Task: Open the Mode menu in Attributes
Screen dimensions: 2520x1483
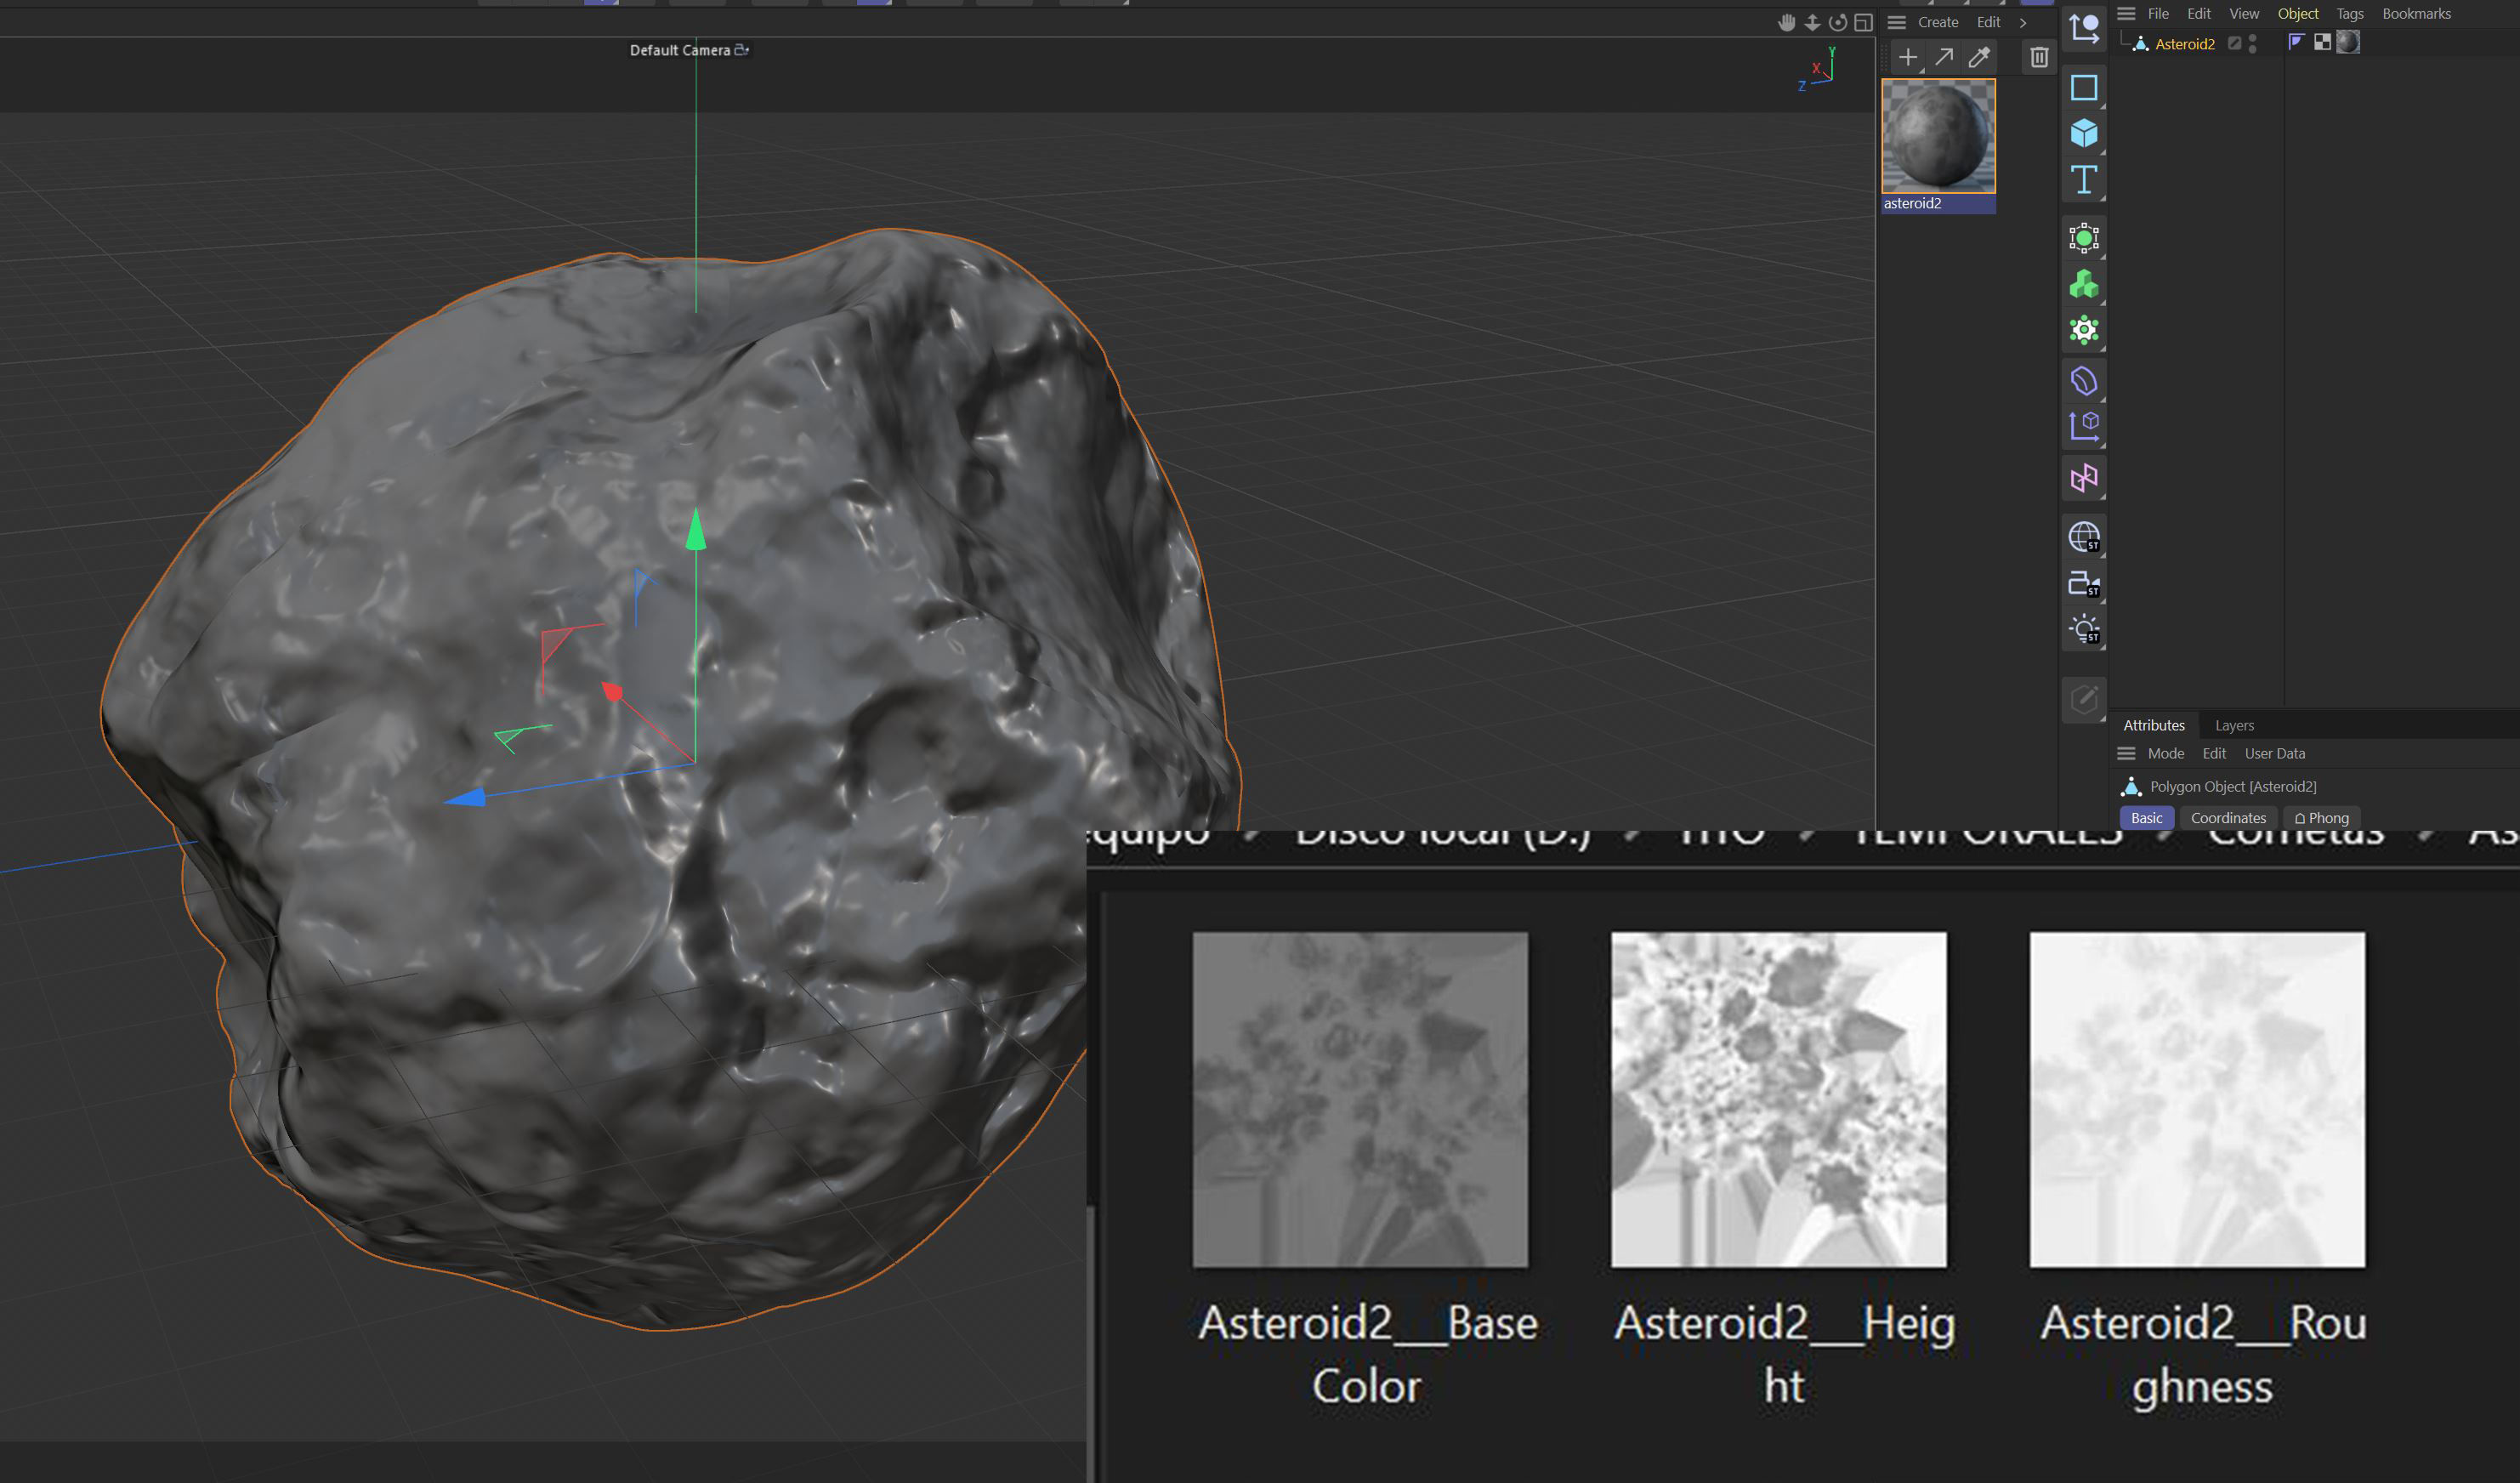Action: 2166,754
